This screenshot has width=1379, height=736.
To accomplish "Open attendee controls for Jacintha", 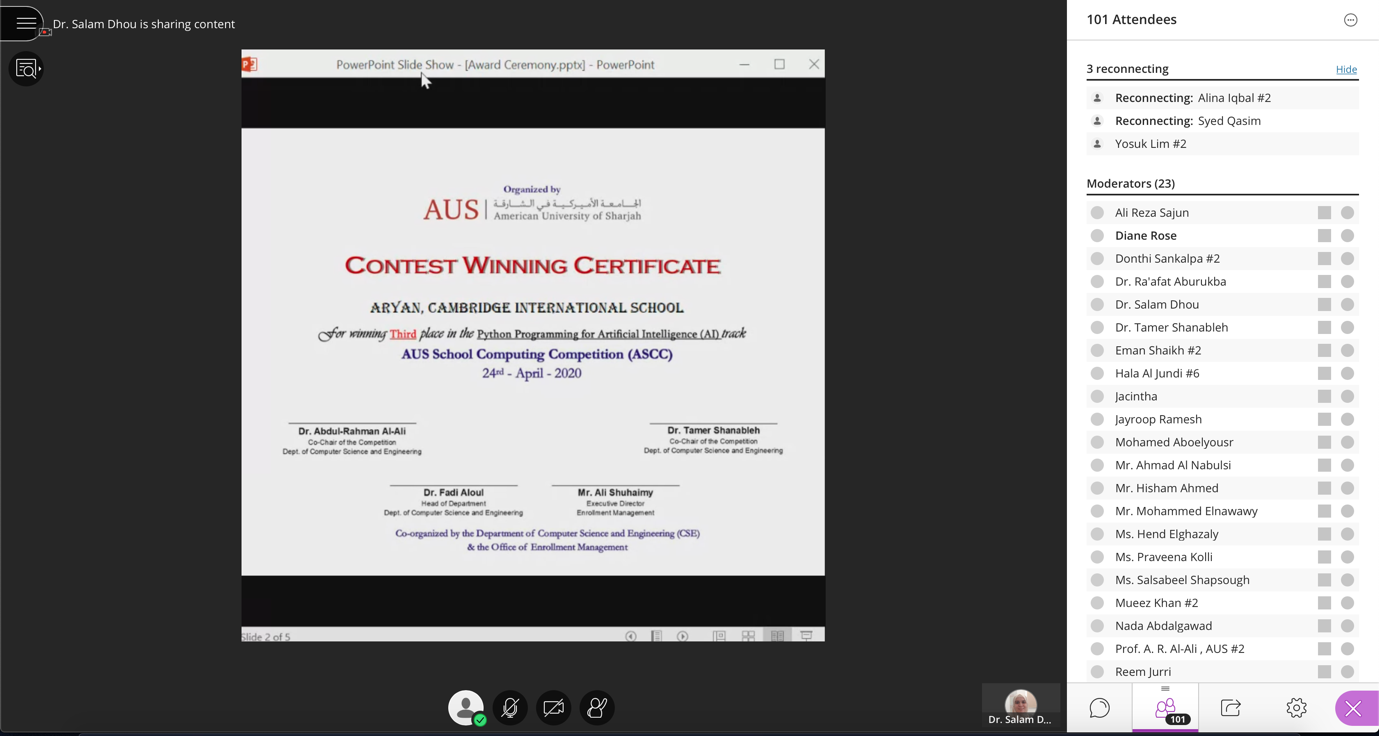I will (x=1347, y=397).
